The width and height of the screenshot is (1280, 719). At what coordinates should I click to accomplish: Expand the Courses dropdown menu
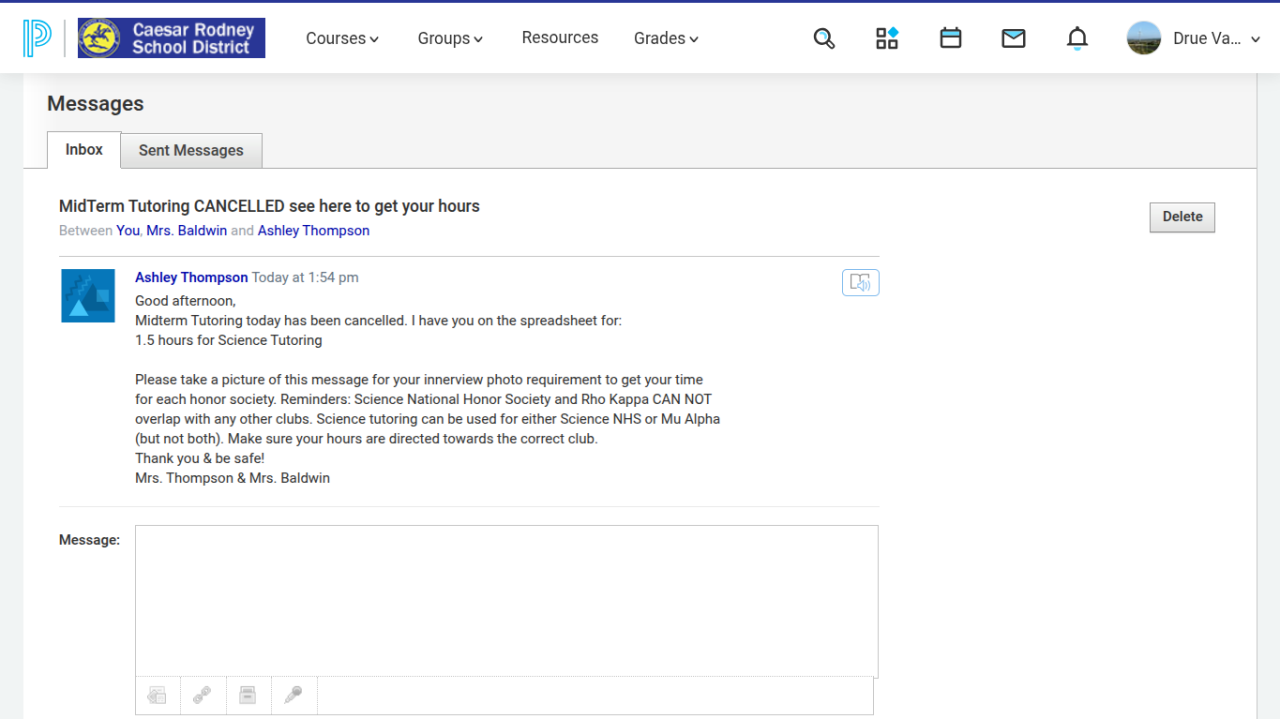(342, 39)
